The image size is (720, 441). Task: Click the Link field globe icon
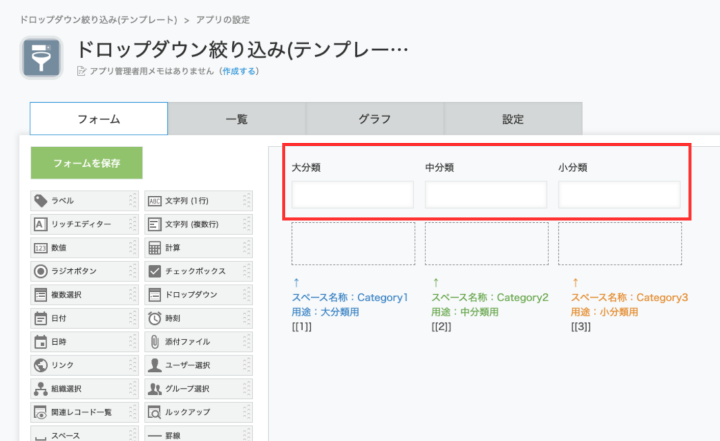tap(41, 365)
